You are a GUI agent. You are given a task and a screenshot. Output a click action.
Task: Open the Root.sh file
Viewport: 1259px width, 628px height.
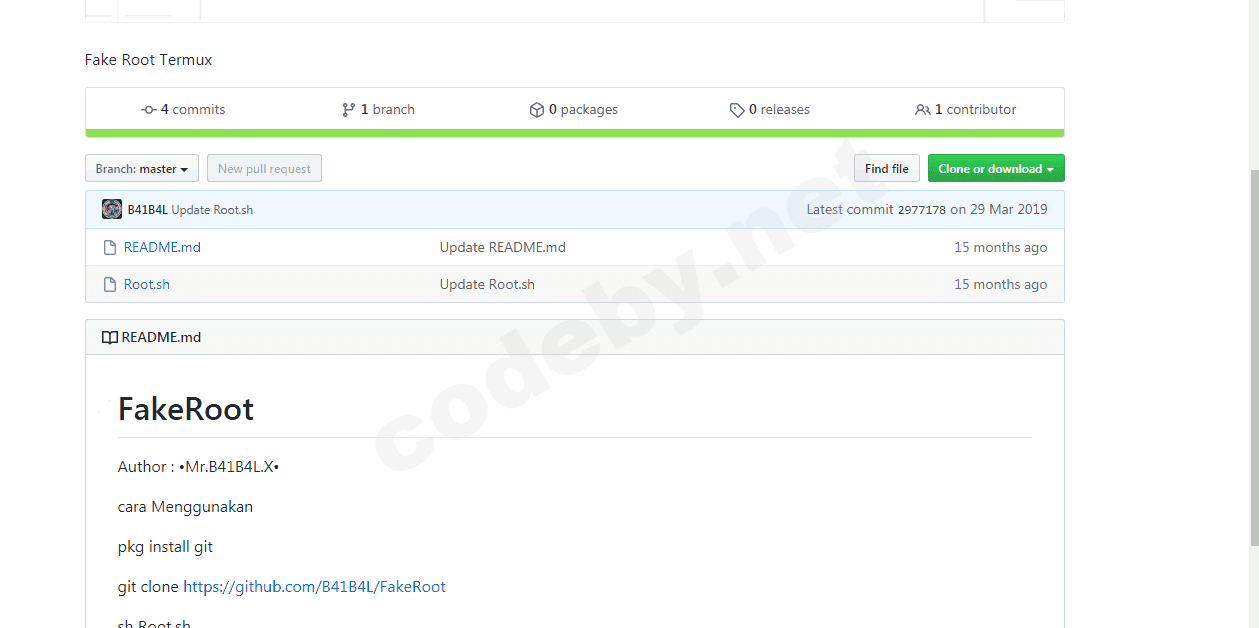pyautogui.click(x=147, y=284)
